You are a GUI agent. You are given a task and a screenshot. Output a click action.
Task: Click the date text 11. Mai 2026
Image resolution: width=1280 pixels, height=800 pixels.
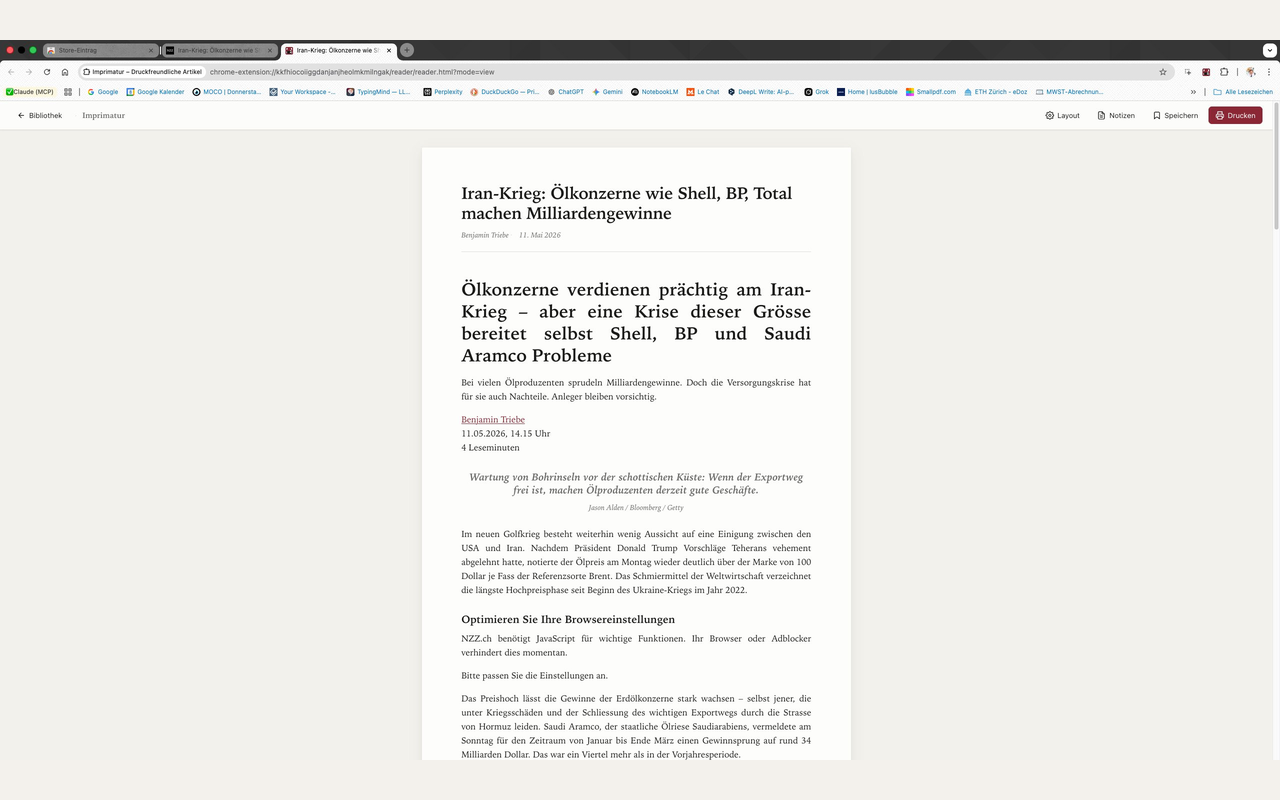coord(540,235)
